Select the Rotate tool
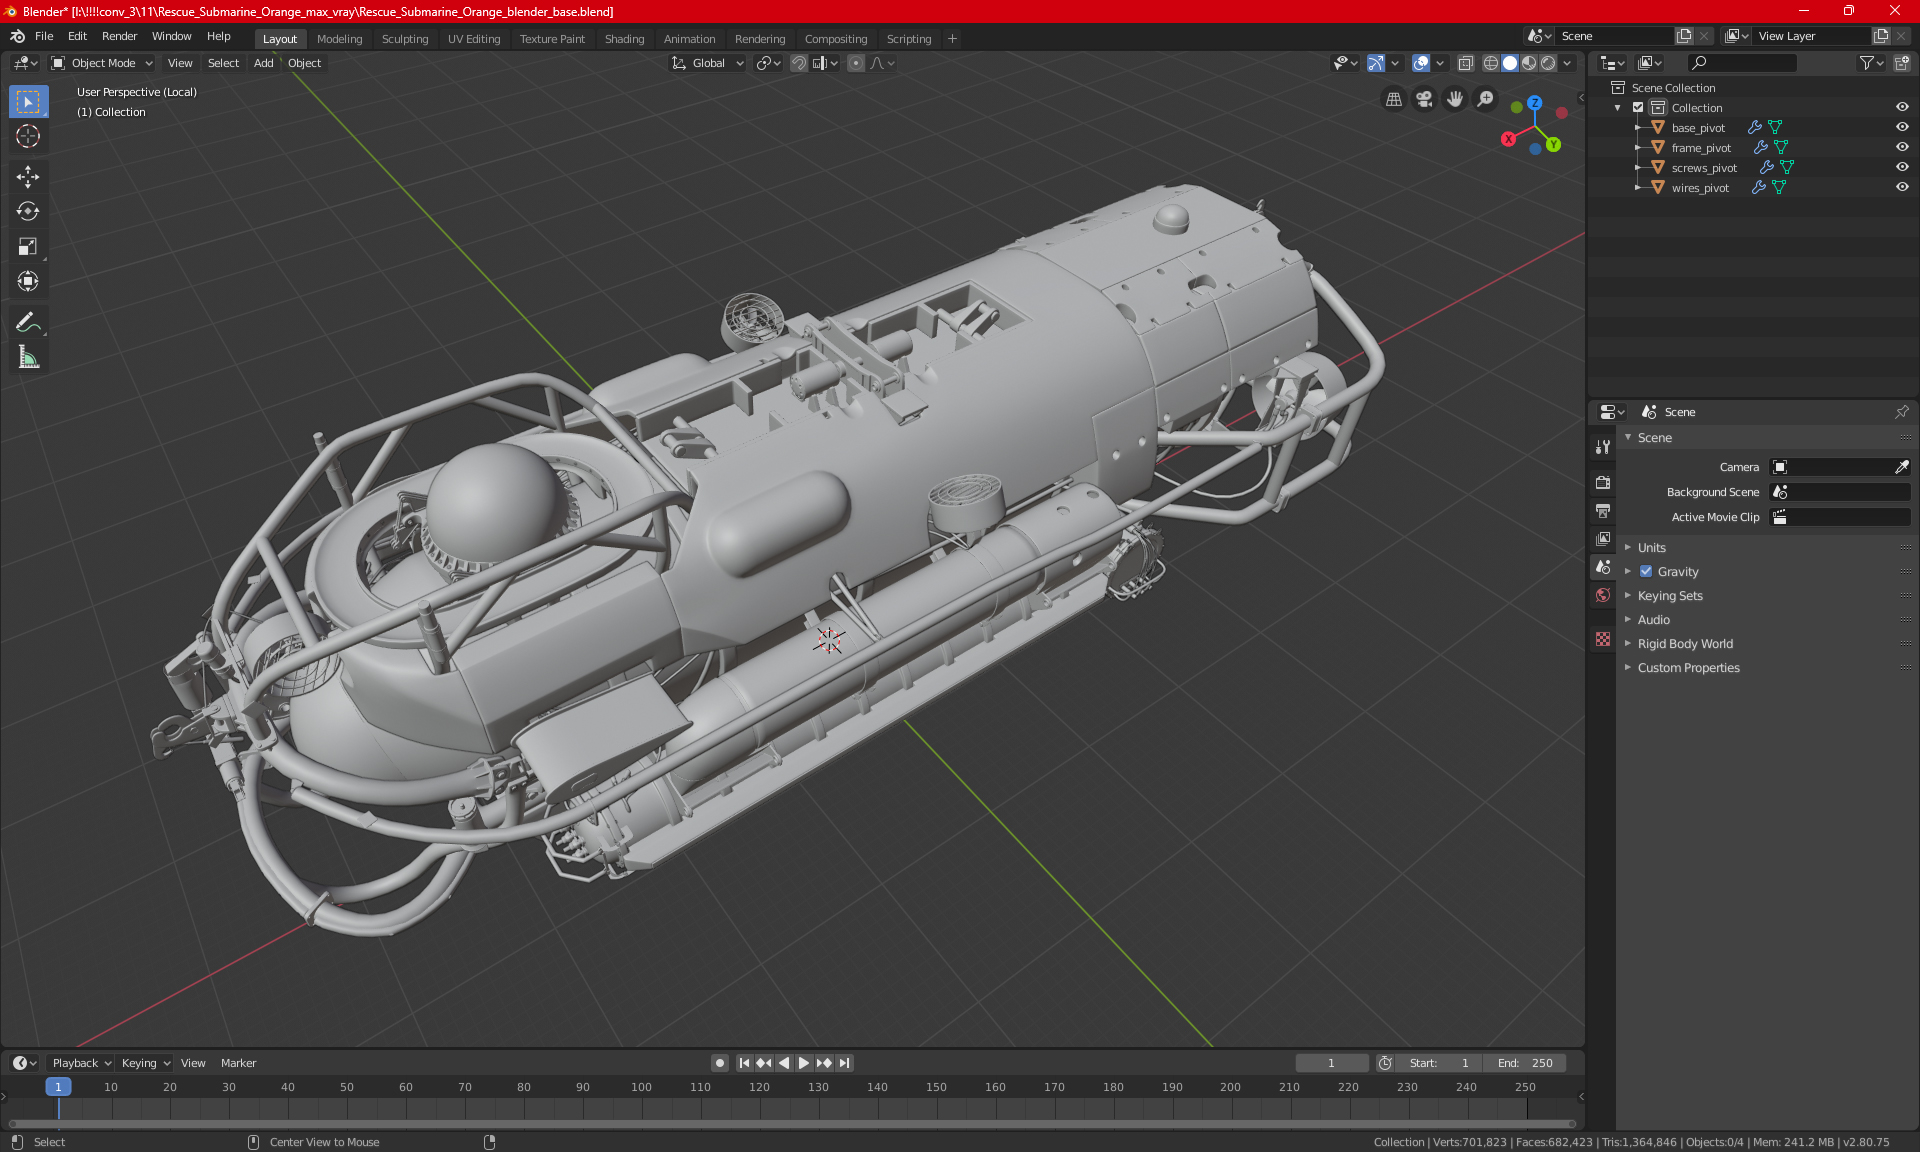The height and width of the screenshot is (1152, 1920). (x=28, y=211)
